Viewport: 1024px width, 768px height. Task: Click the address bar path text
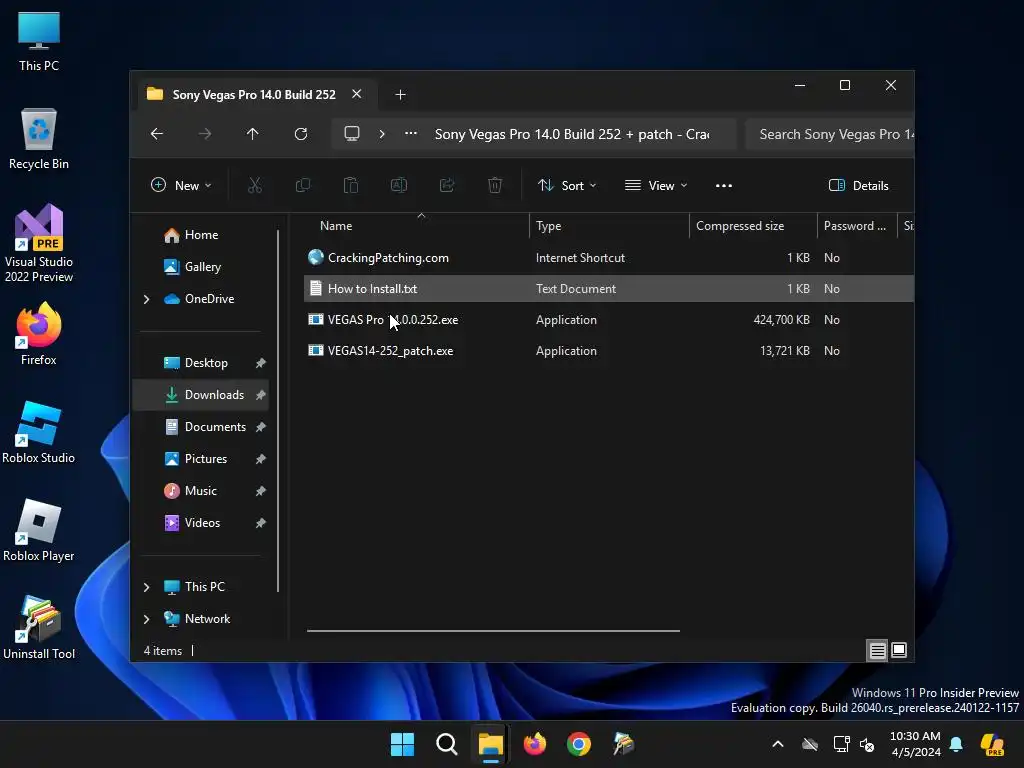[572, 134]
